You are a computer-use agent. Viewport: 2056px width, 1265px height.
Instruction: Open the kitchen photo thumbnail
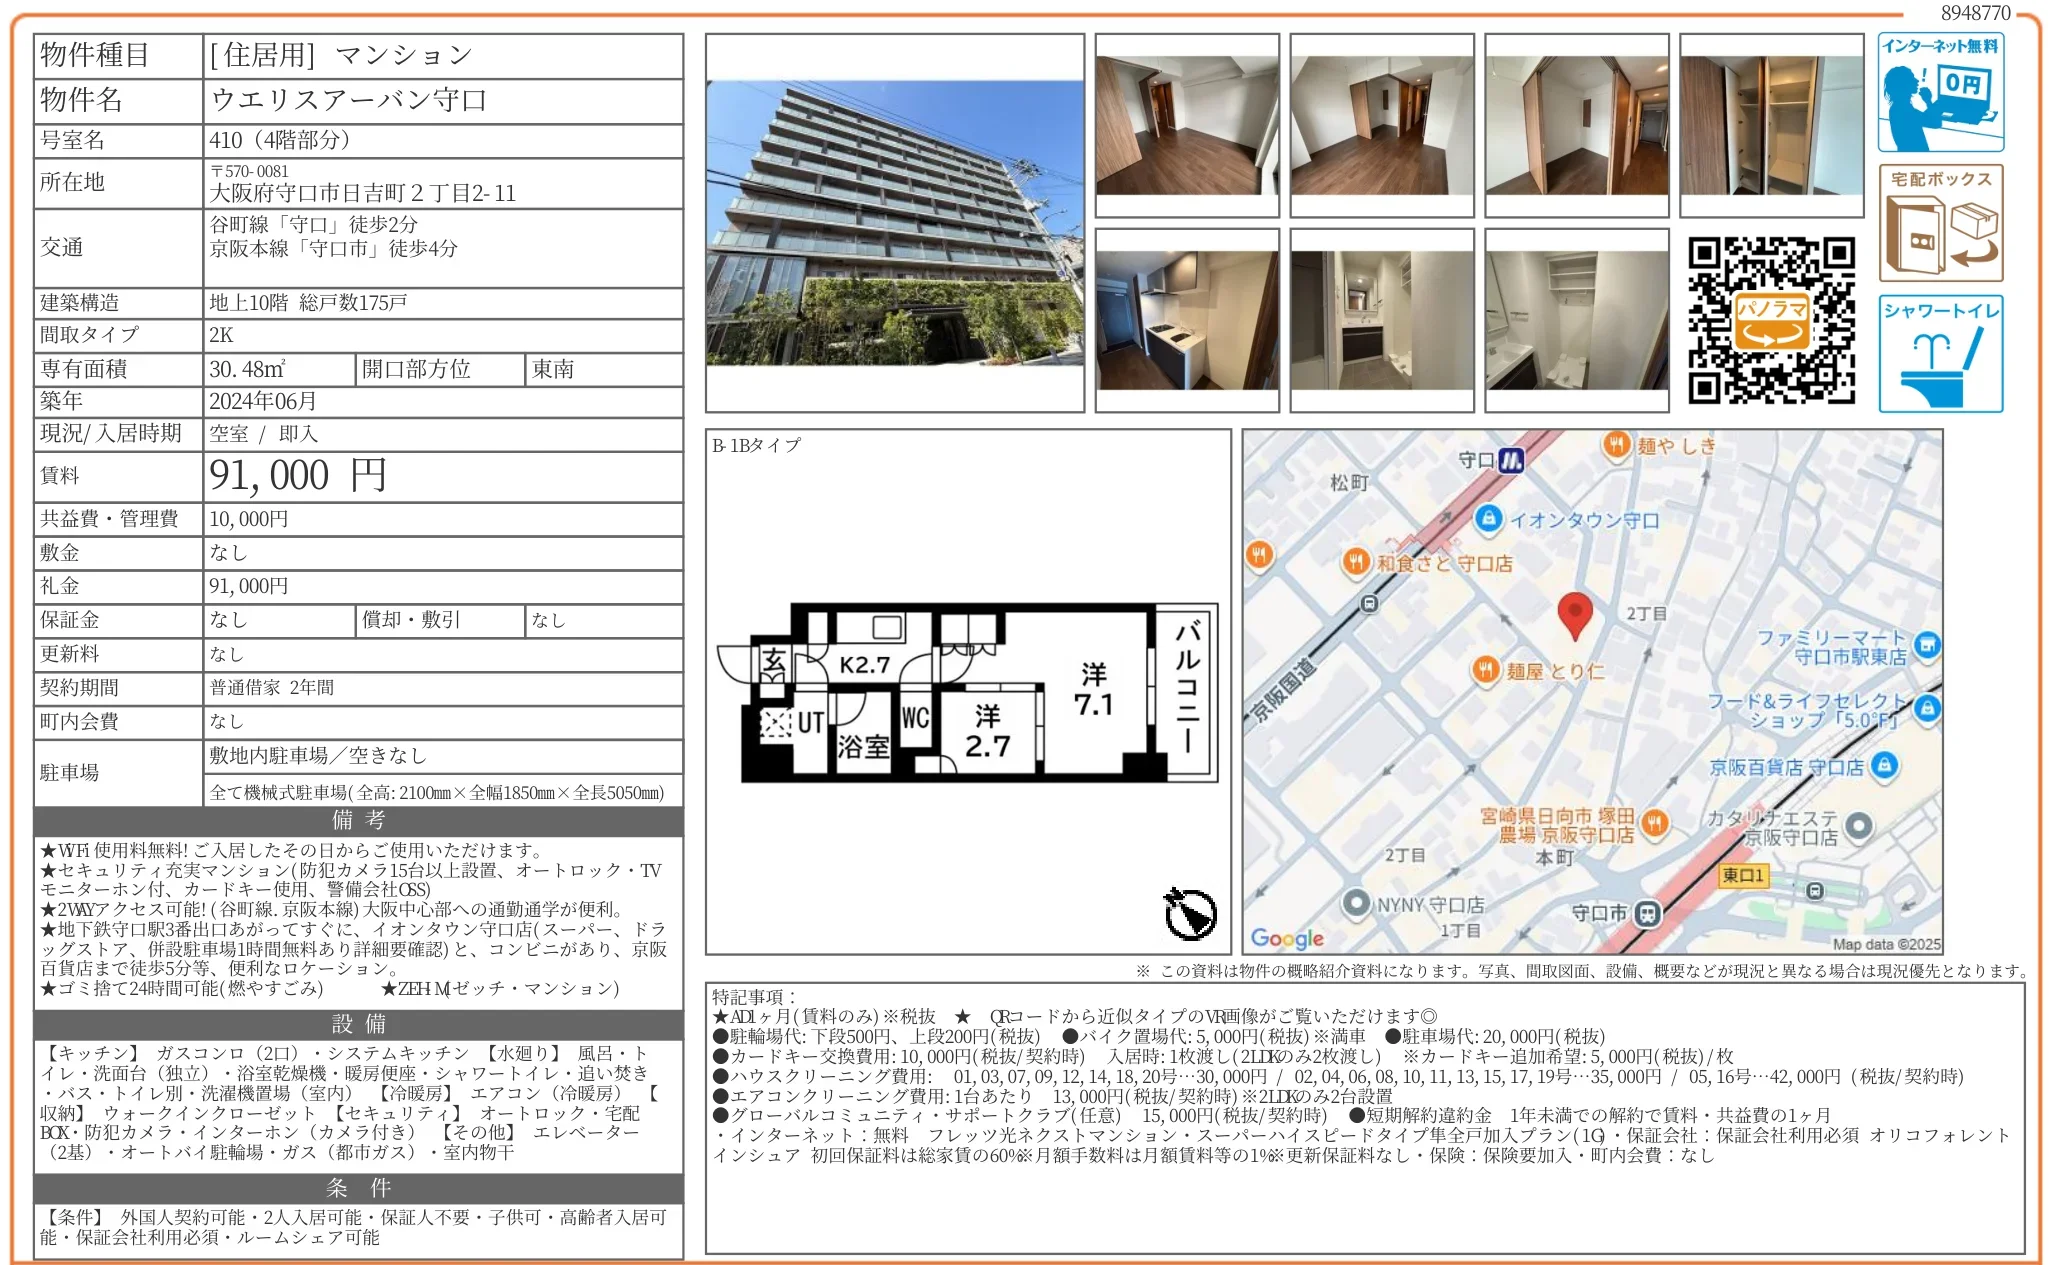pos(1186,320)
